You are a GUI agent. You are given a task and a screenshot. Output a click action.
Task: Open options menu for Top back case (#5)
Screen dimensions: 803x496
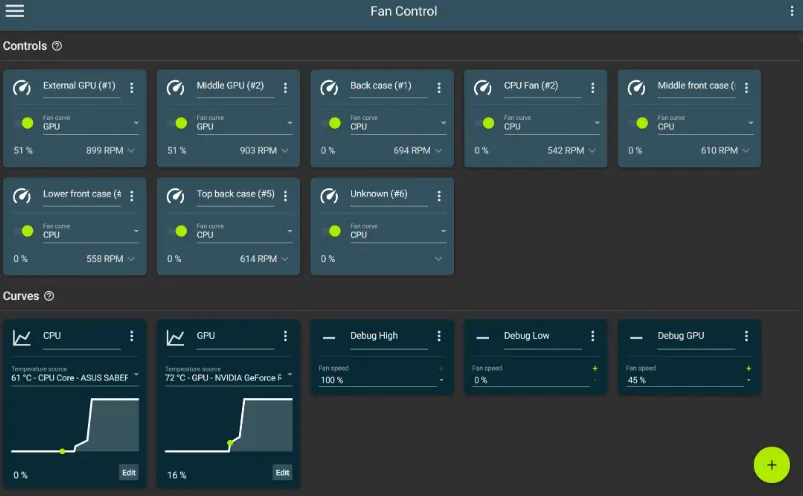[285, 196]
